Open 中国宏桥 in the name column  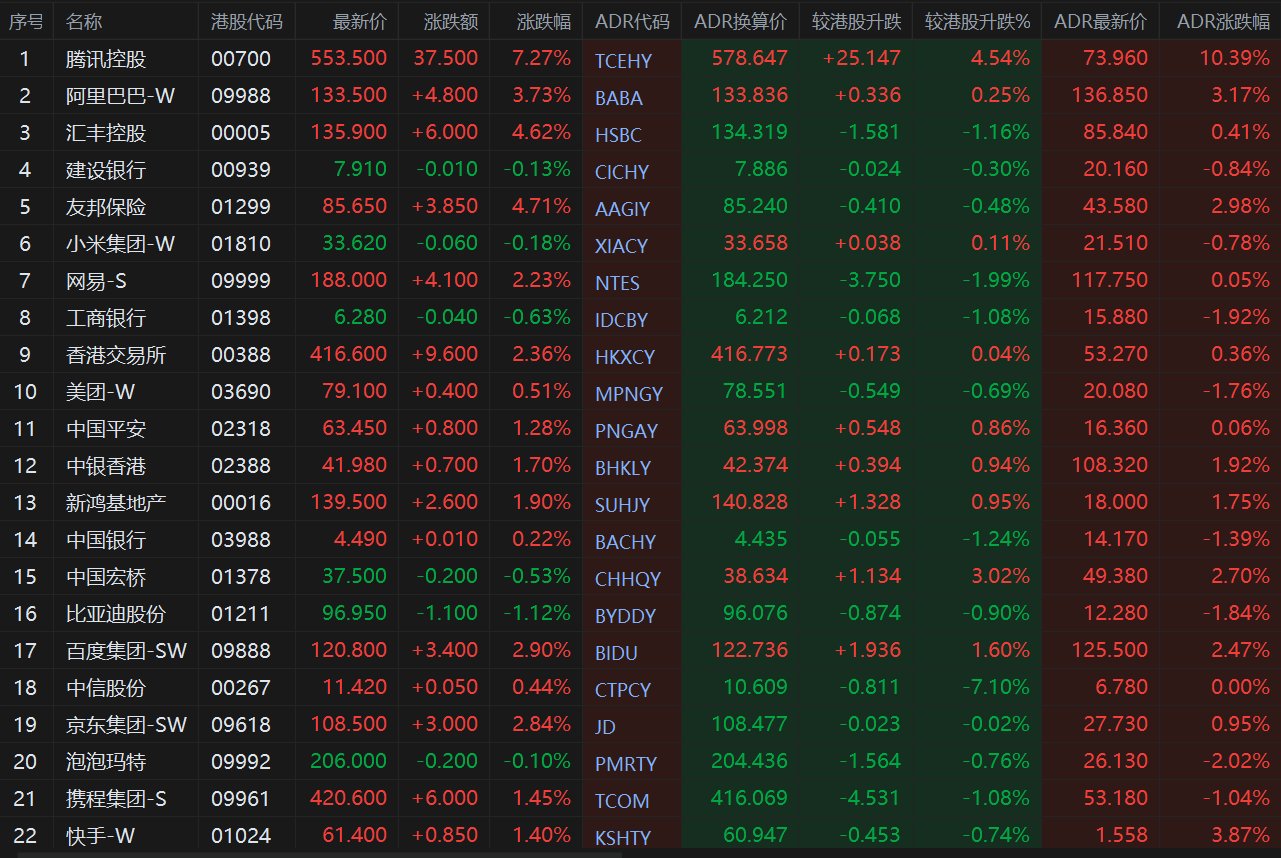point(106,577)
